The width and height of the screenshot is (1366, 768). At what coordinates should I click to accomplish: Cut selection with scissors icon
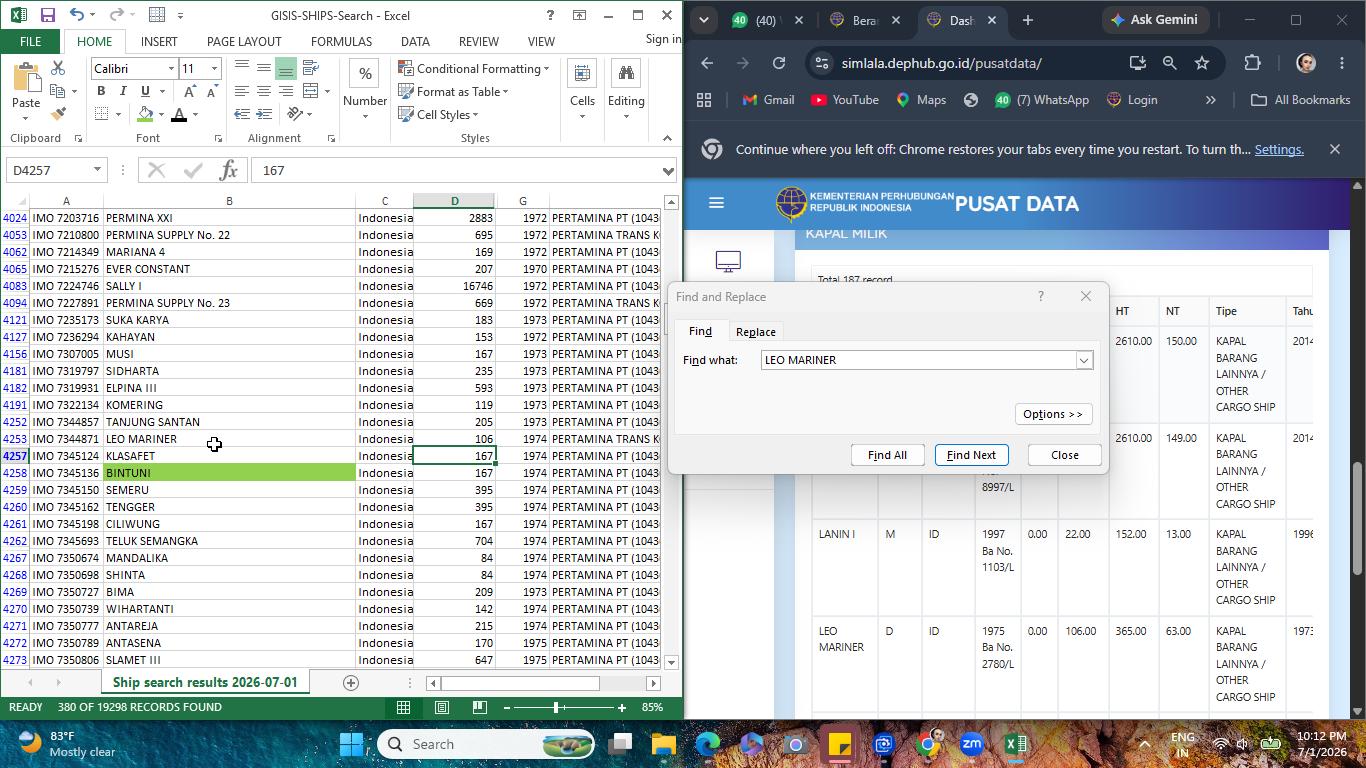click(x=58, y=68)
